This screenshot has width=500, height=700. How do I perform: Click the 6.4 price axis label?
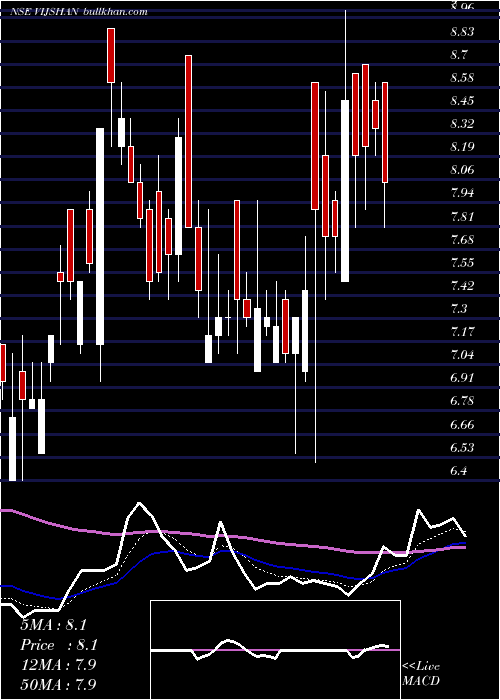[459, 470]
